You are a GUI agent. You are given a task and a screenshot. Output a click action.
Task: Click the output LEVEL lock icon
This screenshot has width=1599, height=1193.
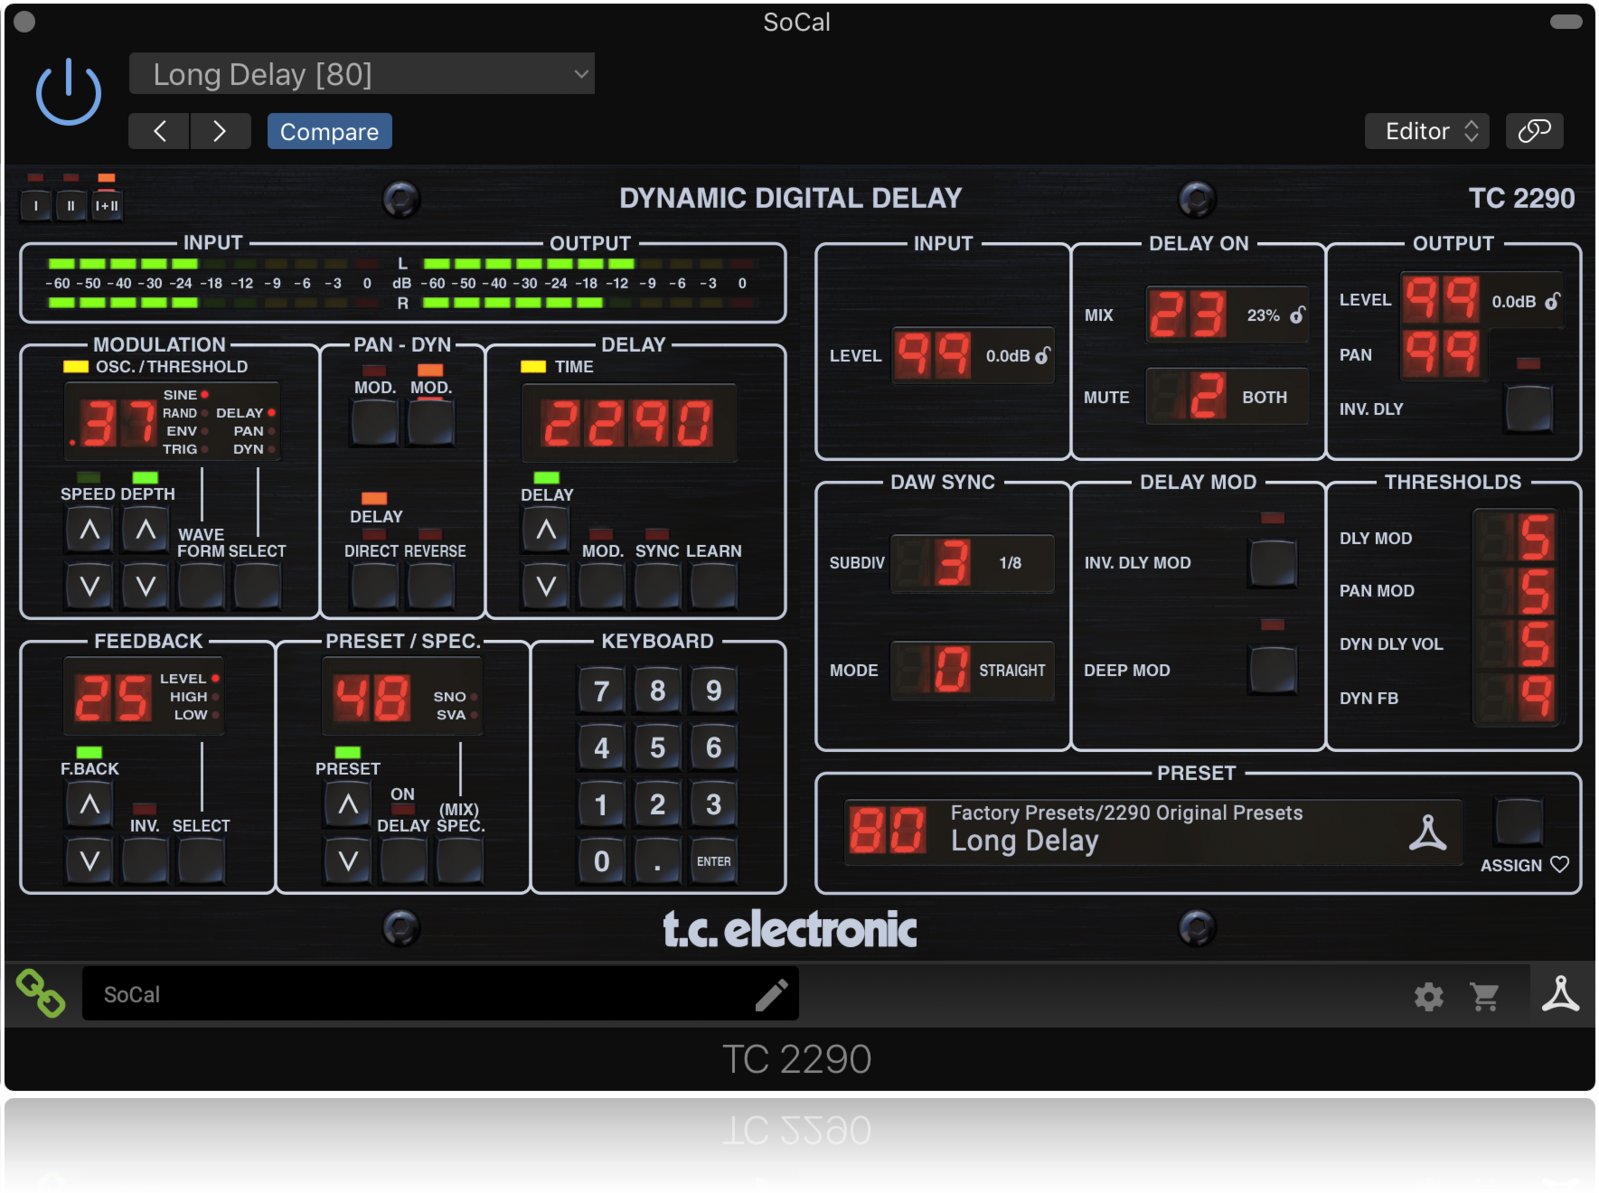[1552, 301]
